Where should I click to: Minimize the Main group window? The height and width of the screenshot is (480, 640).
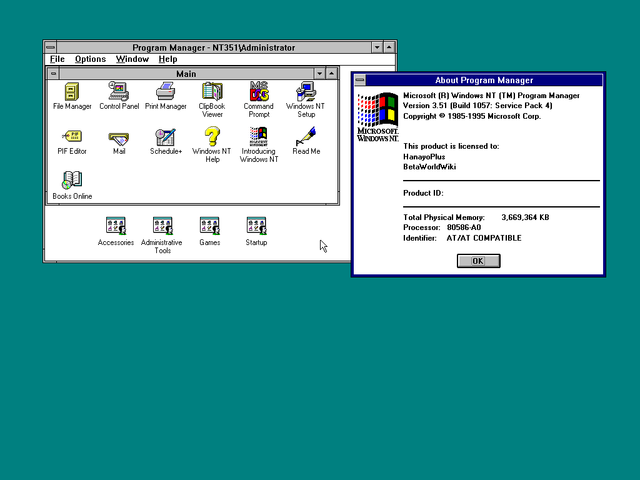coord(320,73)
